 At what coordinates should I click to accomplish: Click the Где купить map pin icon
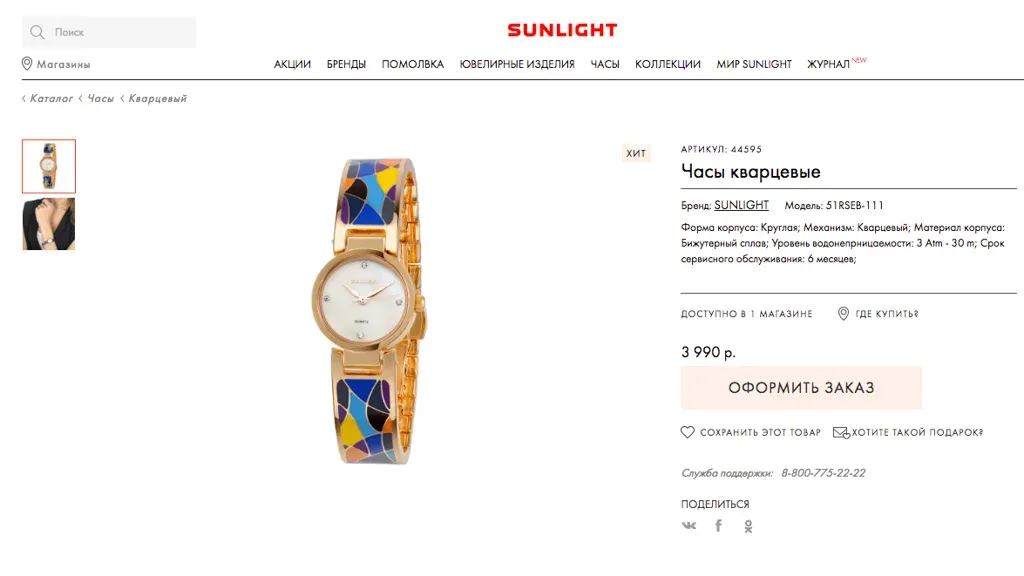843,313
